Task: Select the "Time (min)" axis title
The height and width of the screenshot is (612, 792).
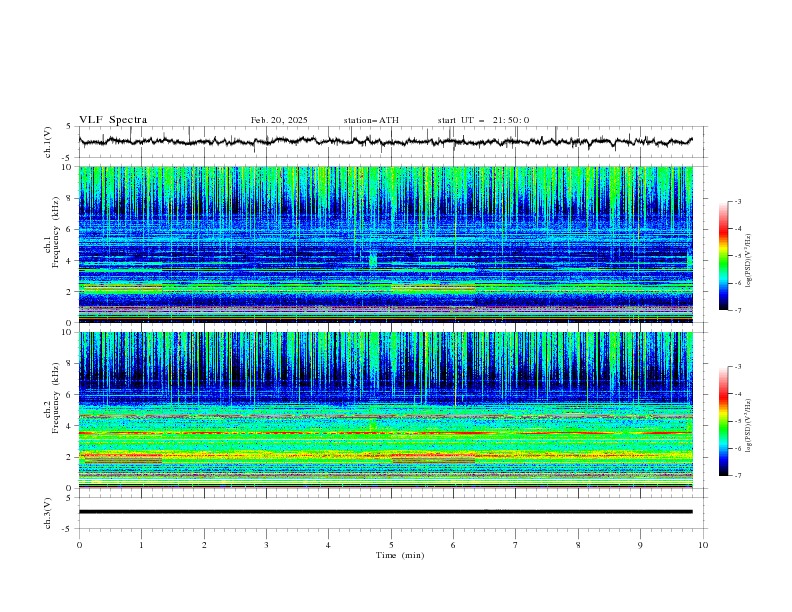Action: tap(400, 555)
